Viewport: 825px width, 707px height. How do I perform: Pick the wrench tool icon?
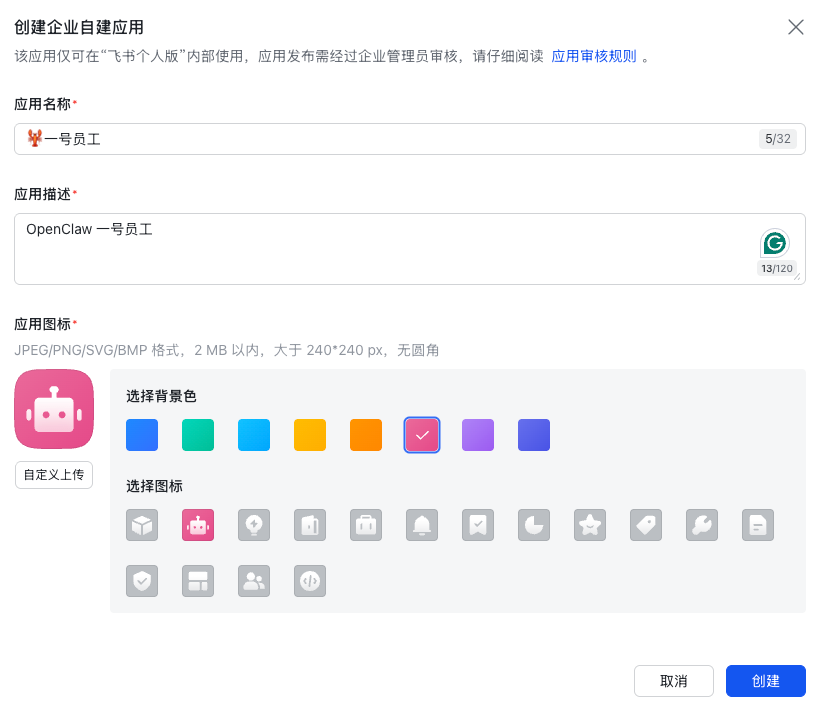click(x=702, y=525)
